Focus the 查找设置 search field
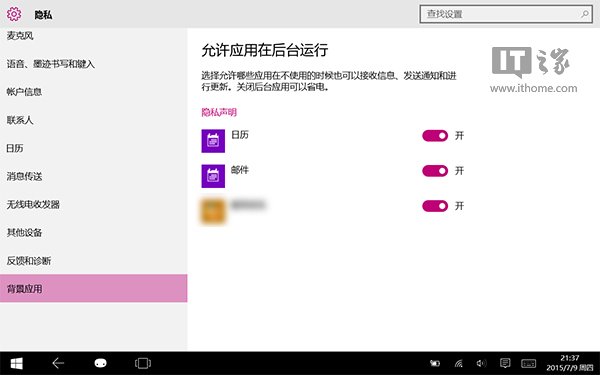The image size is (600, 375). 506,14
